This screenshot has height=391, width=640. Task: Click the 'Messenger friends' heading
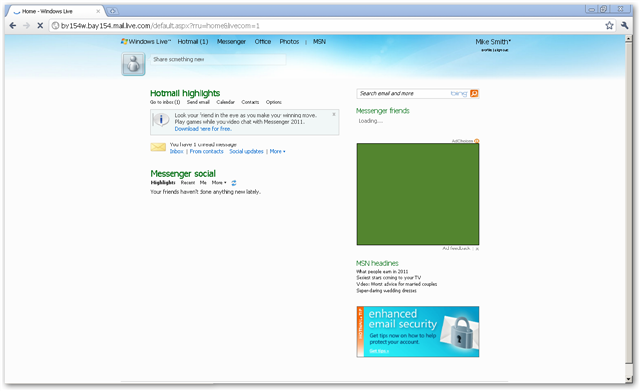(383, 111)
